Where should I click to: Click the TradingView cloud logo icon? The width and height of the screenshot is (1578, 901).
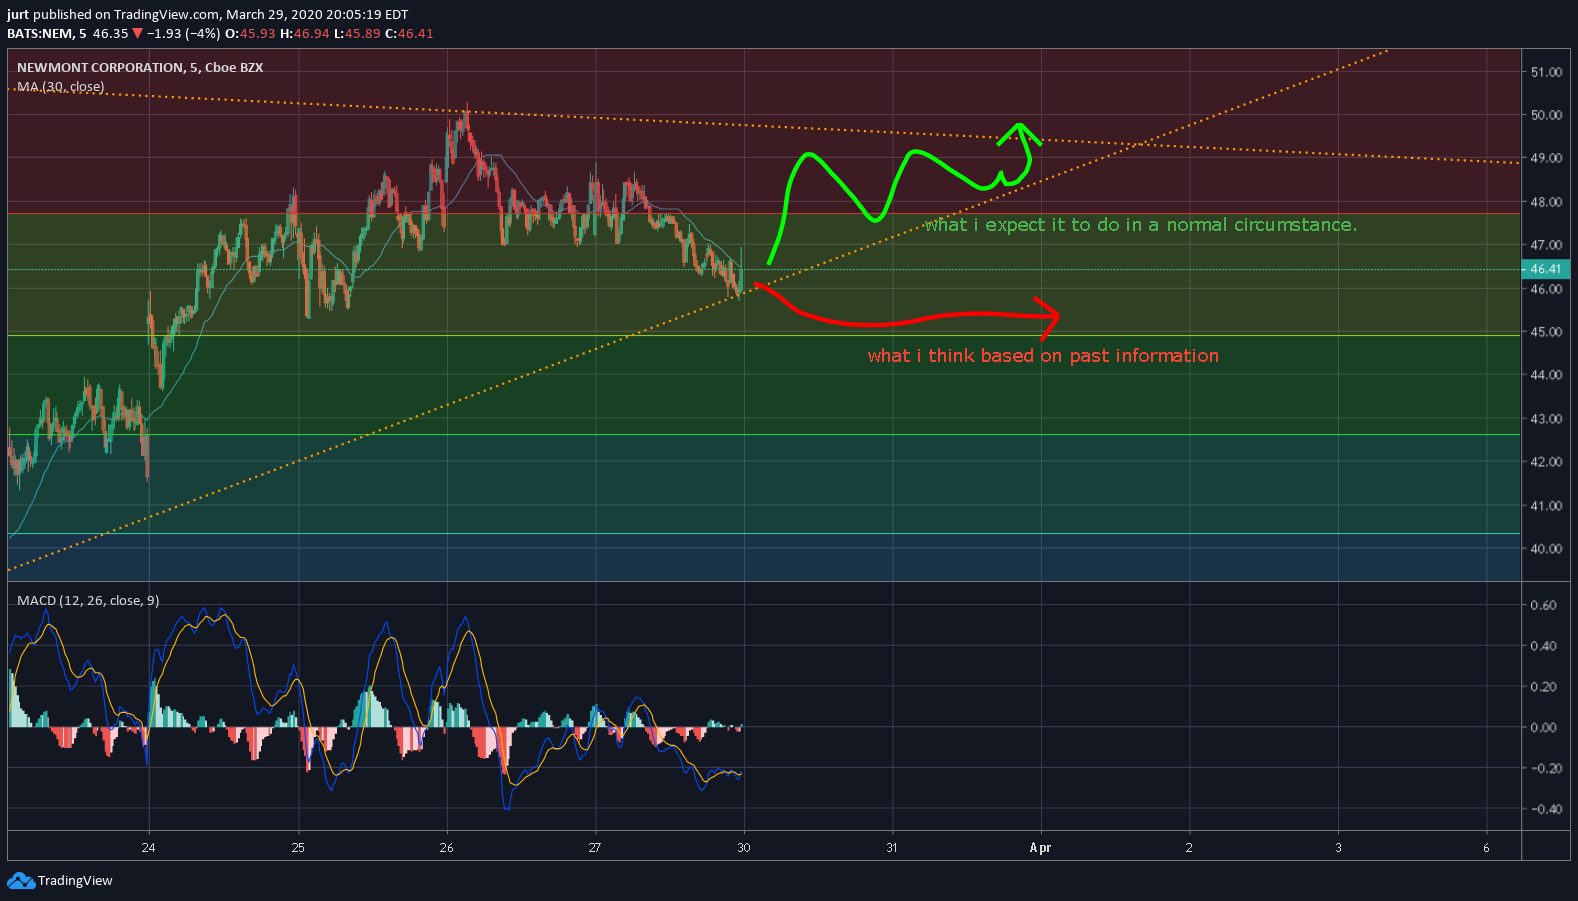coord(20,880)
